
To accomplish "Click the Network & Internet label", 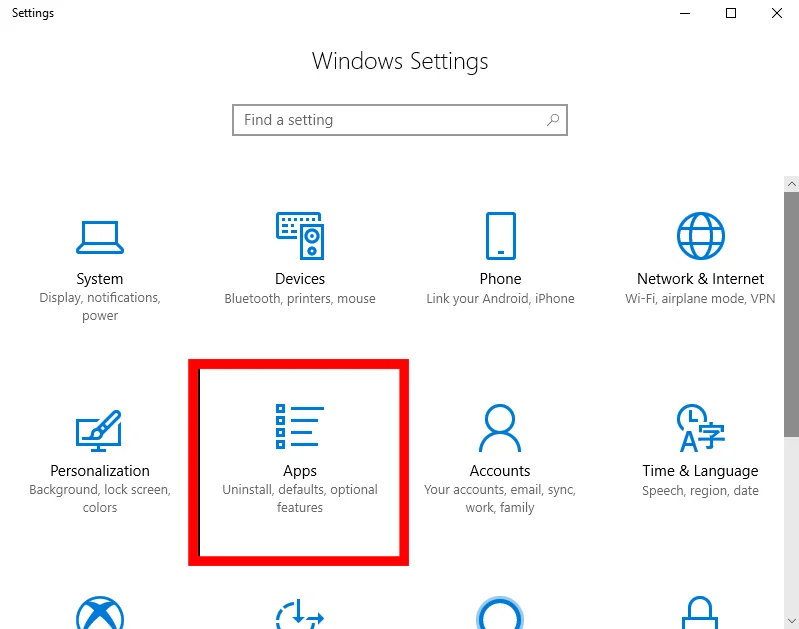I will point(701,279).
